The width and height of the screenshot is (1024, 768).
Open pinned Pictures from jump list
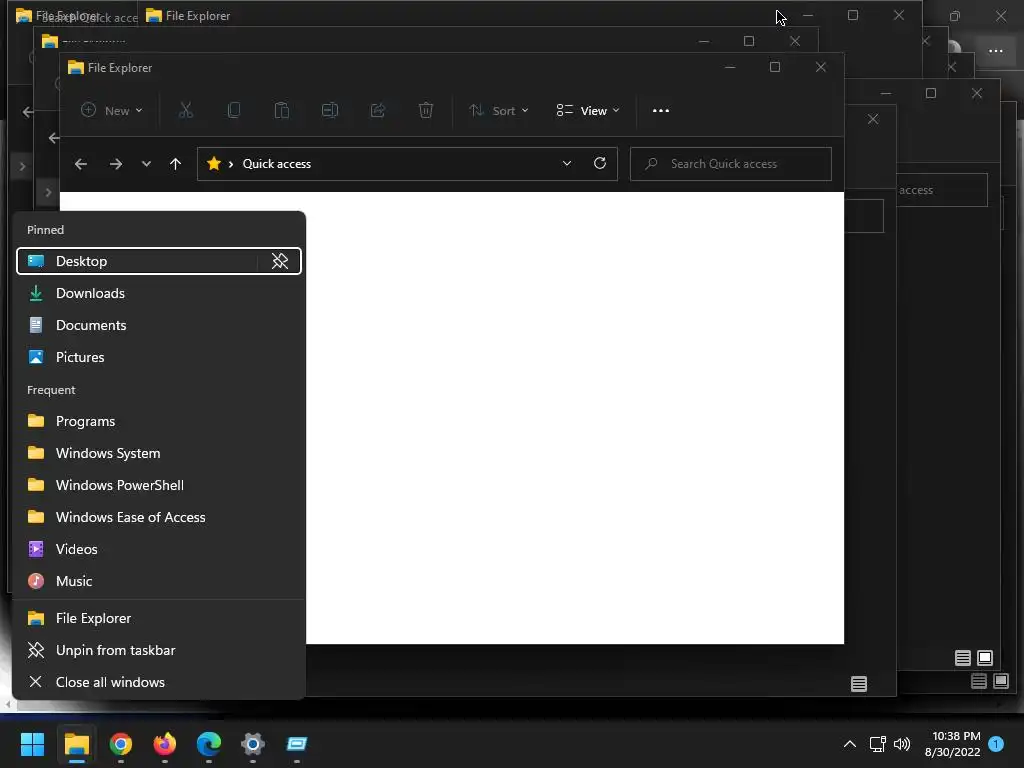tap(159, 357)
